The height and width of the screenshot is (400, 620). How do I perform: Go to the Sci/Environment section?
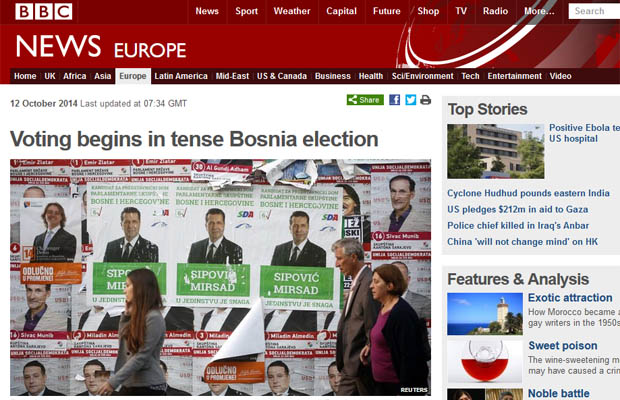(x=422, y=76)
